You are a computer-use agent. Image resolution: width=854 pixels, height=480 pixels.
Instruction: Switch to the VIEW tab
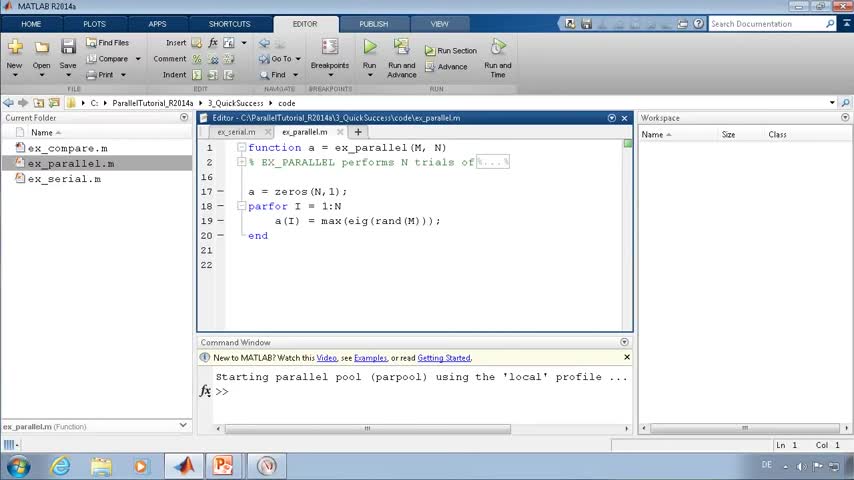point(439,24)
